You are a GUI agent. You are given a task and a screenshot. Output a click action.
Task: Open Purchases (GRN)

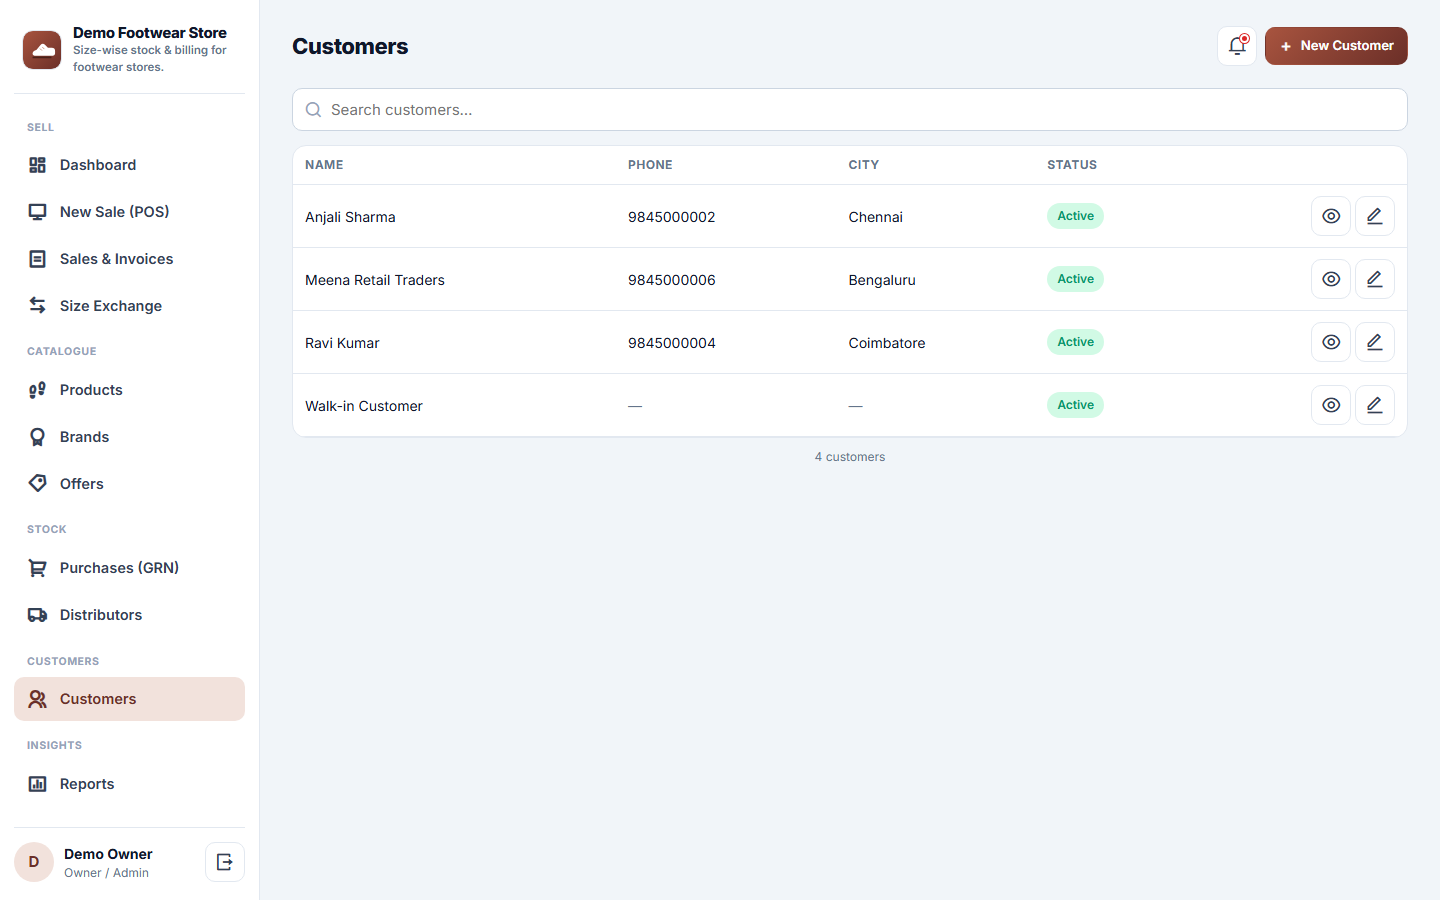(129, 568)
